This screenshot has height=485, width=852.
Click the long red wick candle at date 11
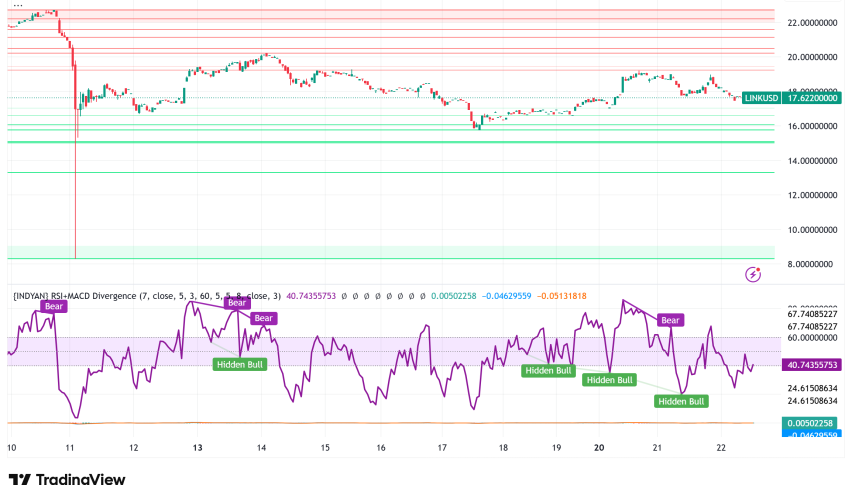point(76,200)
